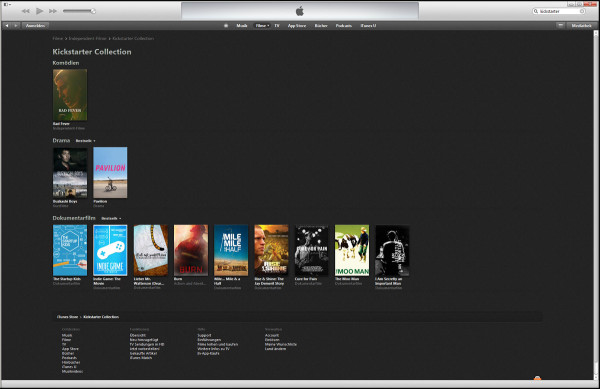The image size is (600, 389).
Task: Open footer Account link
Action: [272, 335]
